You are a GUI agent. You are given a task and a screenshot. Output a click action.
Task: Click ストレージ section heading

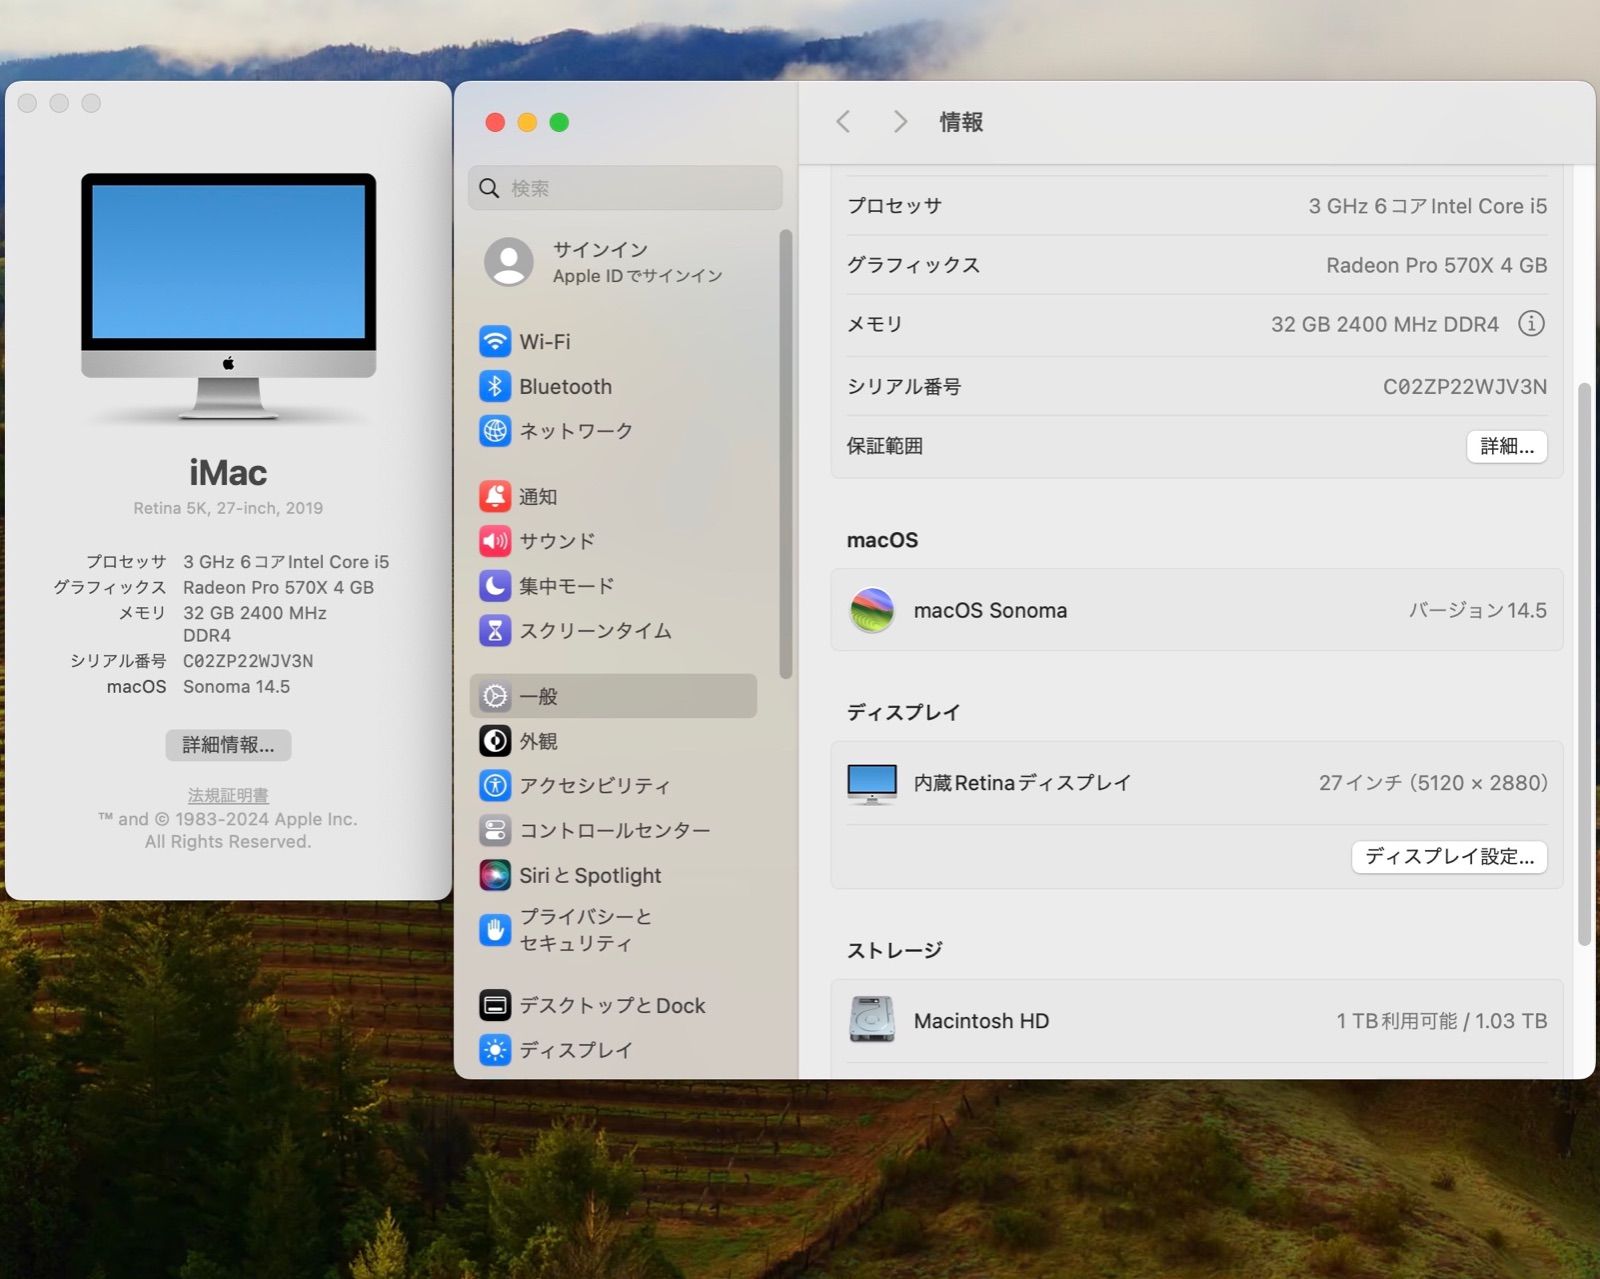(x=895, y=950)
